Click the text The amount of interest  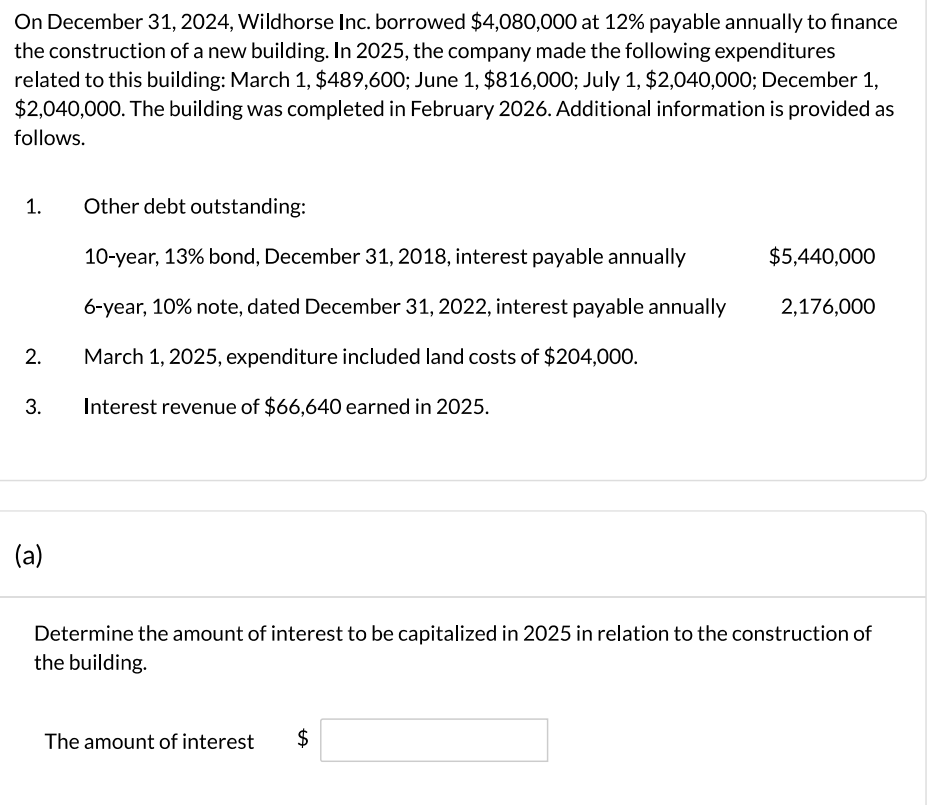[149, 741]
